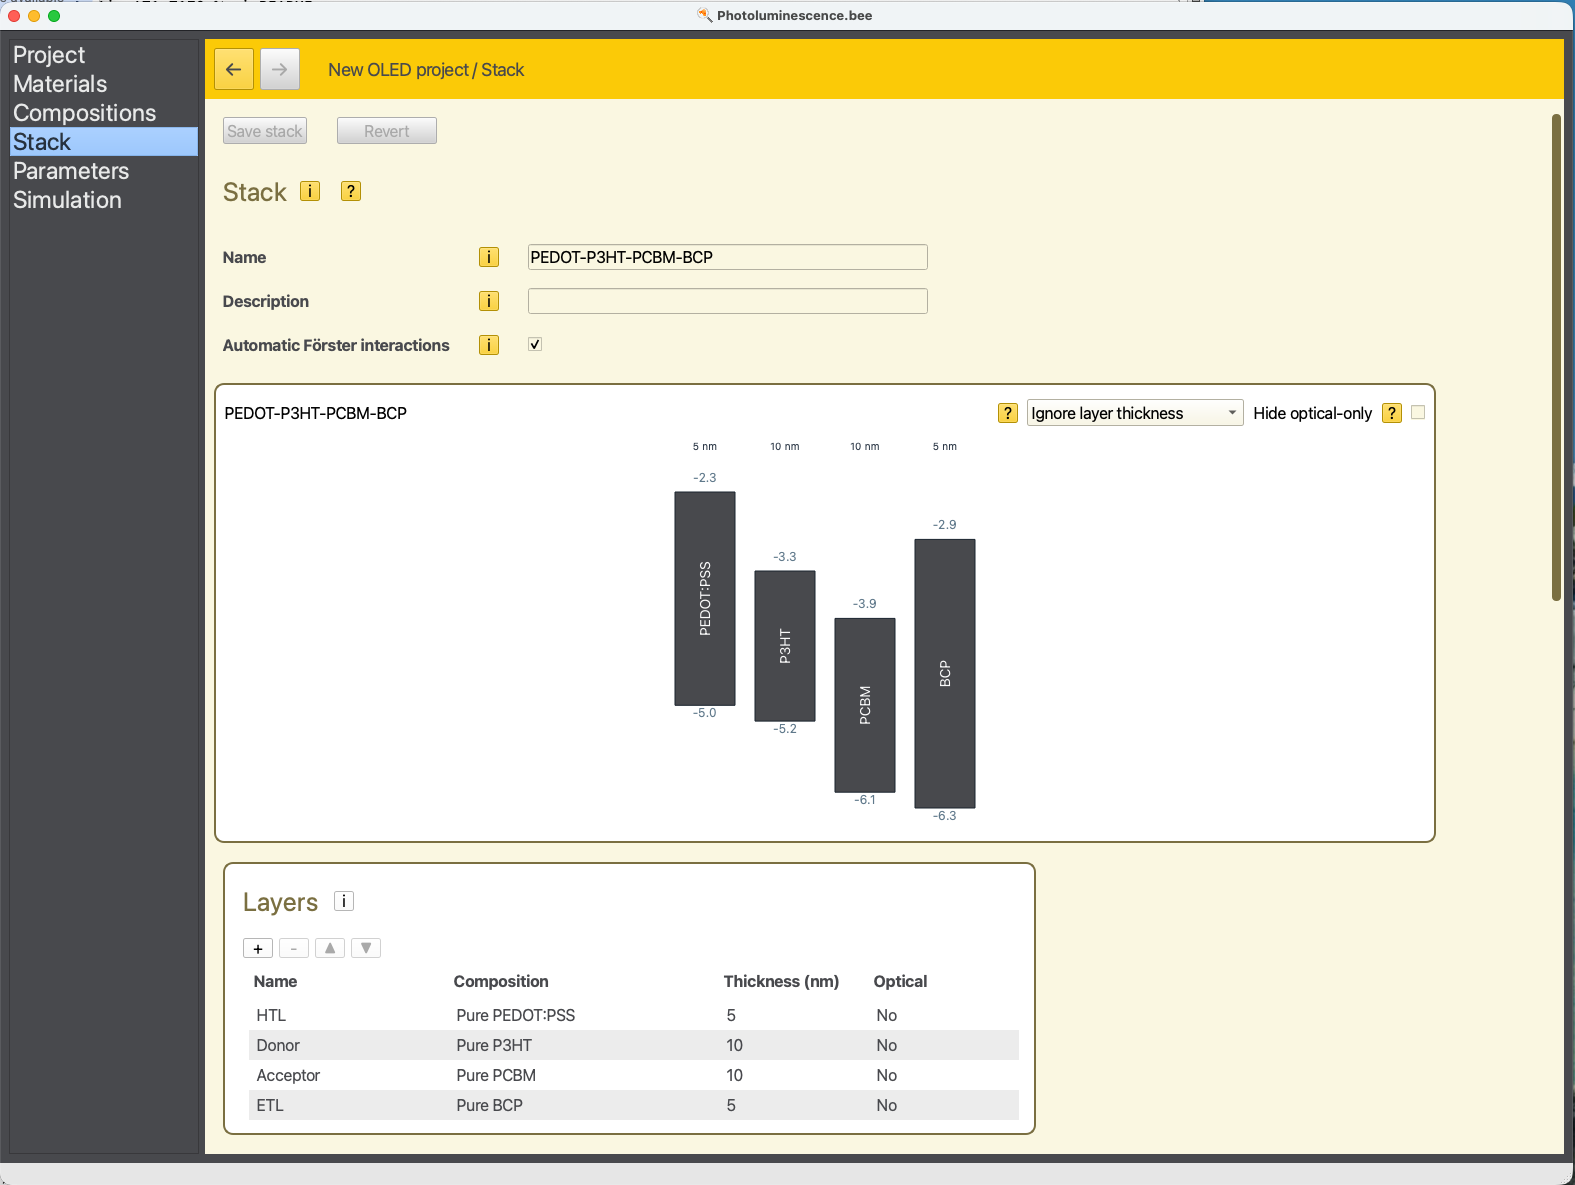The width and height of the screenshot is (1575, 1185).
Task: Open help for Hide optical-only option
Action: (x=1391, y=413)
